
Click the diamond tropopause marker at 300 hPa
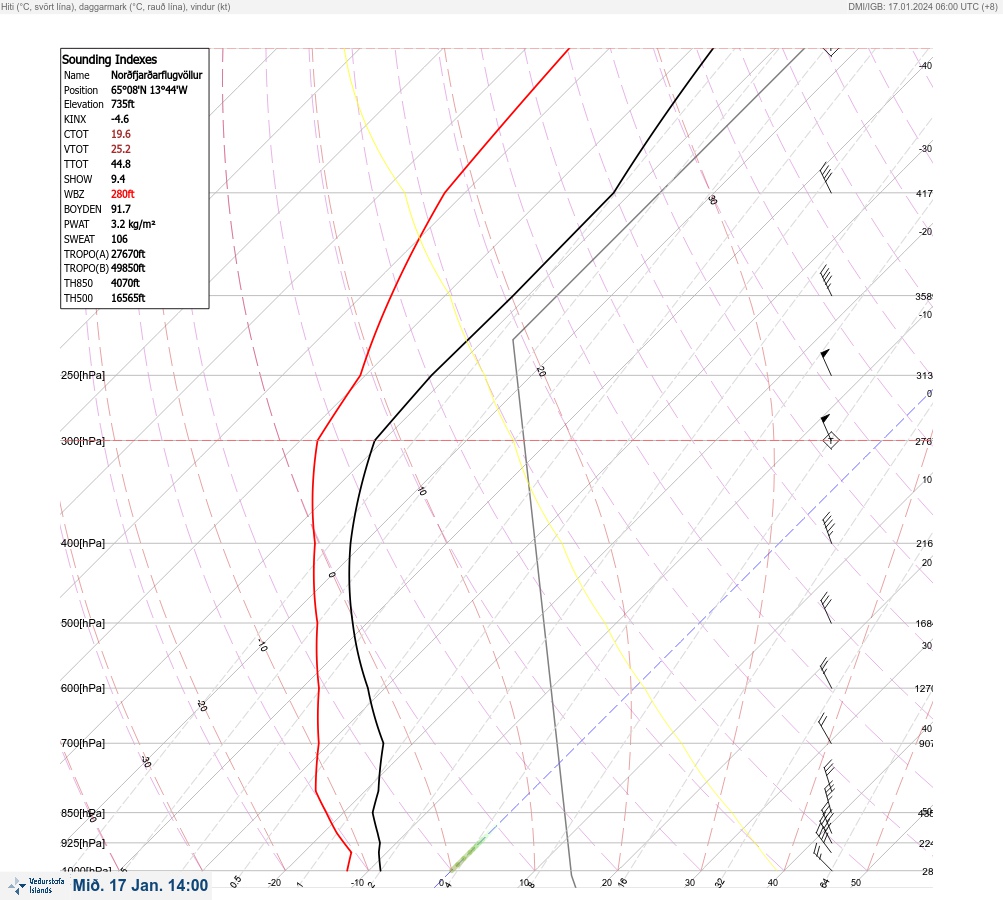point(830,440)
